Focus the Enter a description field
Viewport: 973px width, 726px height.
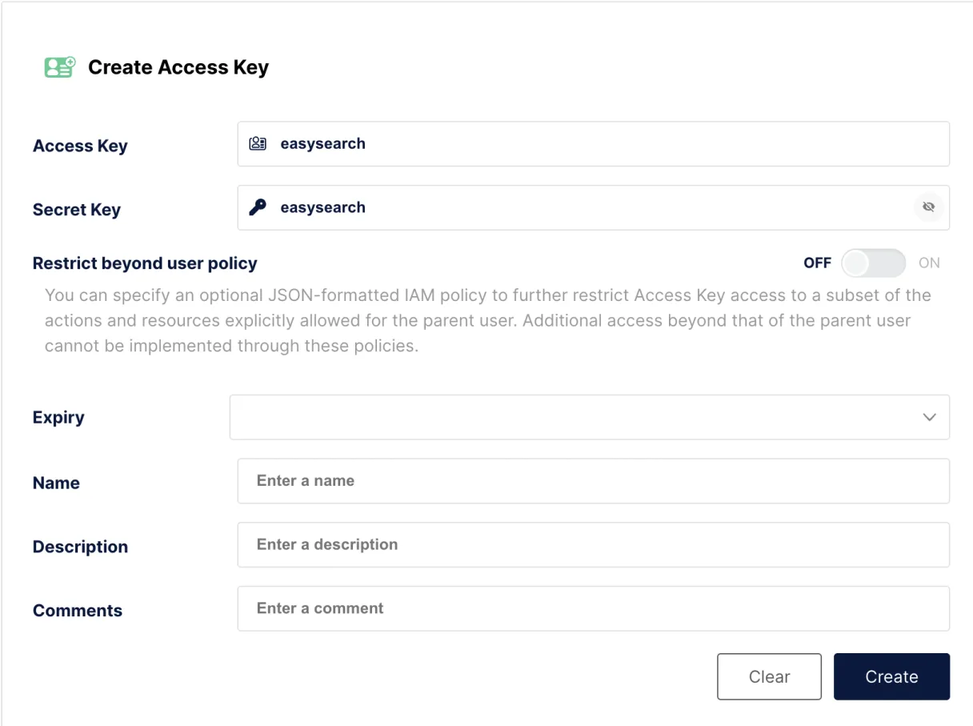(x=593, y=545)
